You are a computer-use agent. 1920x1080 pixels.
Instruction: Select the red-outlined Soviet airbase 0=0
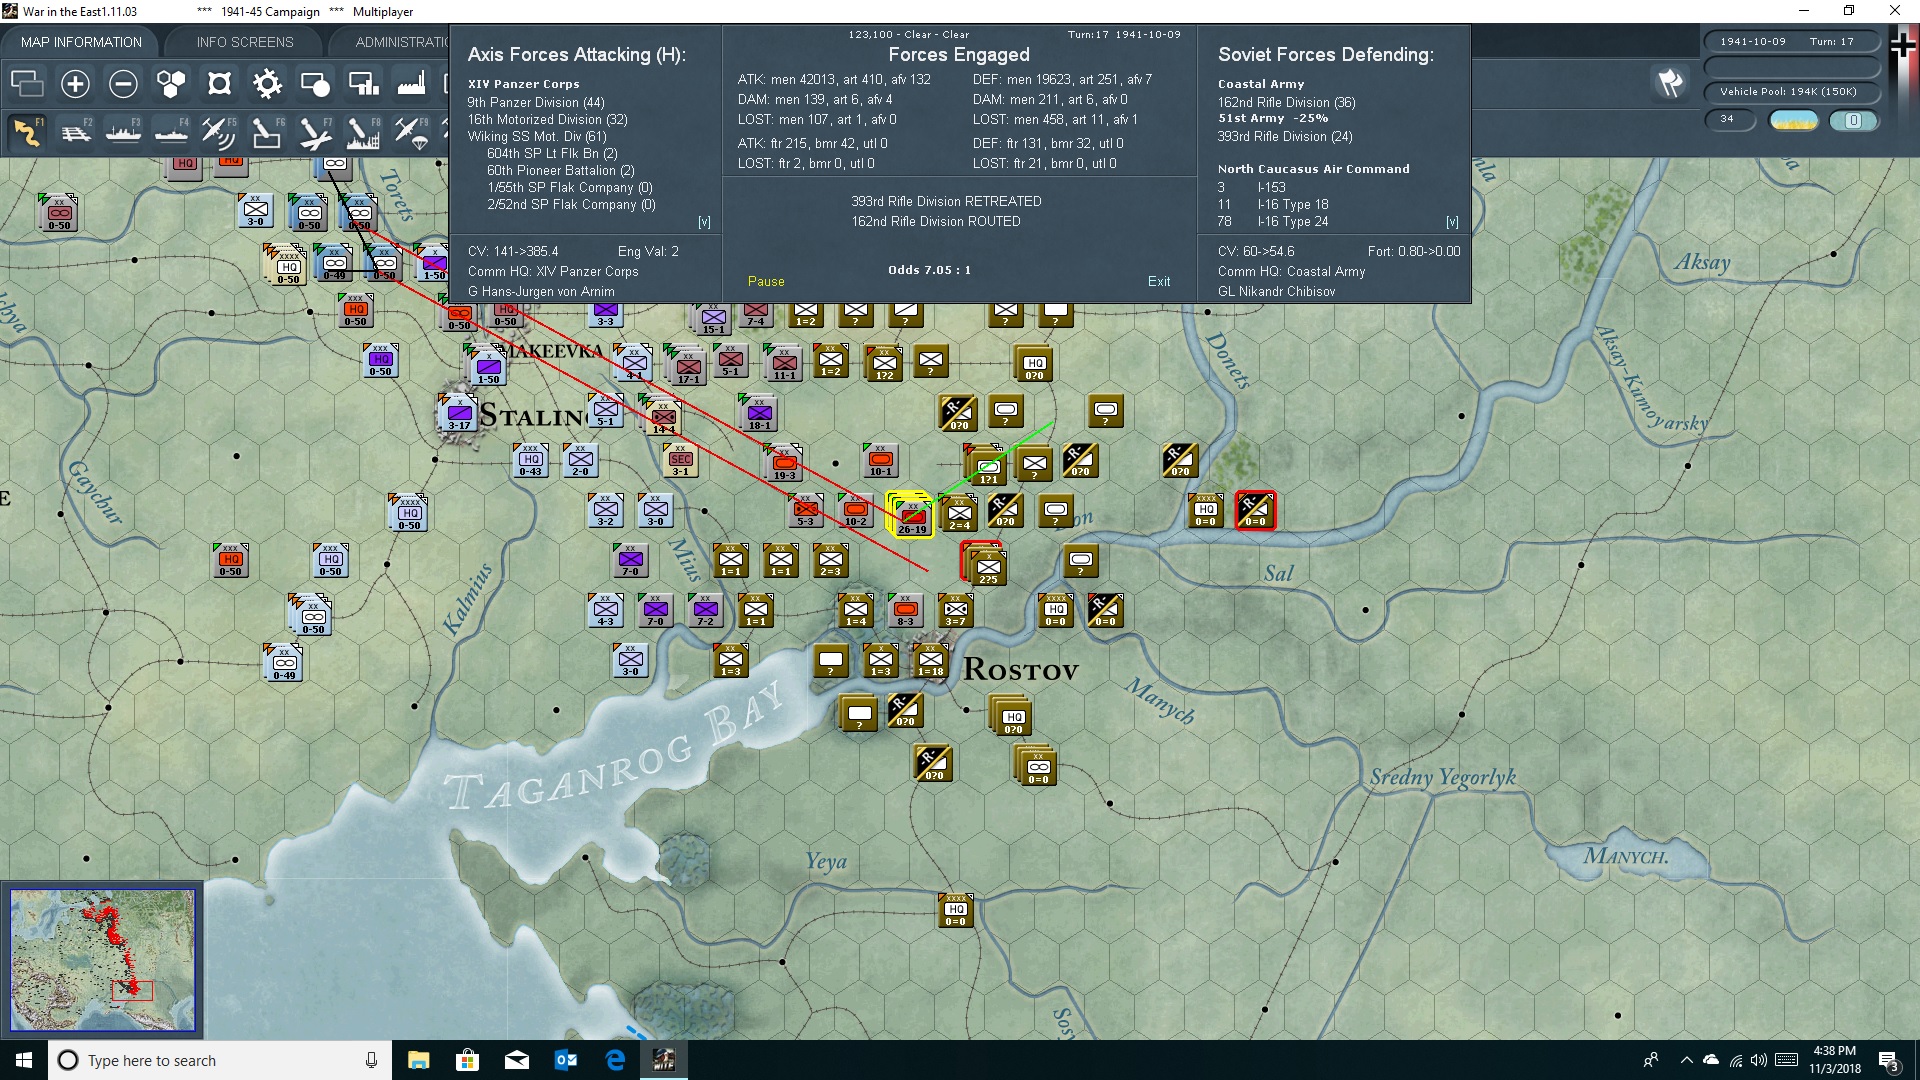pos(1255,511)
